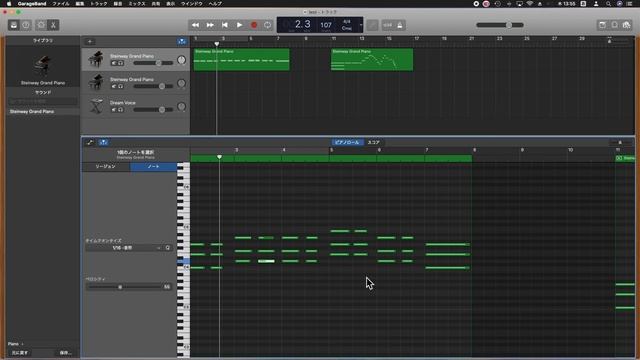Adjust the master volume slider

click(x=500, y=25)
